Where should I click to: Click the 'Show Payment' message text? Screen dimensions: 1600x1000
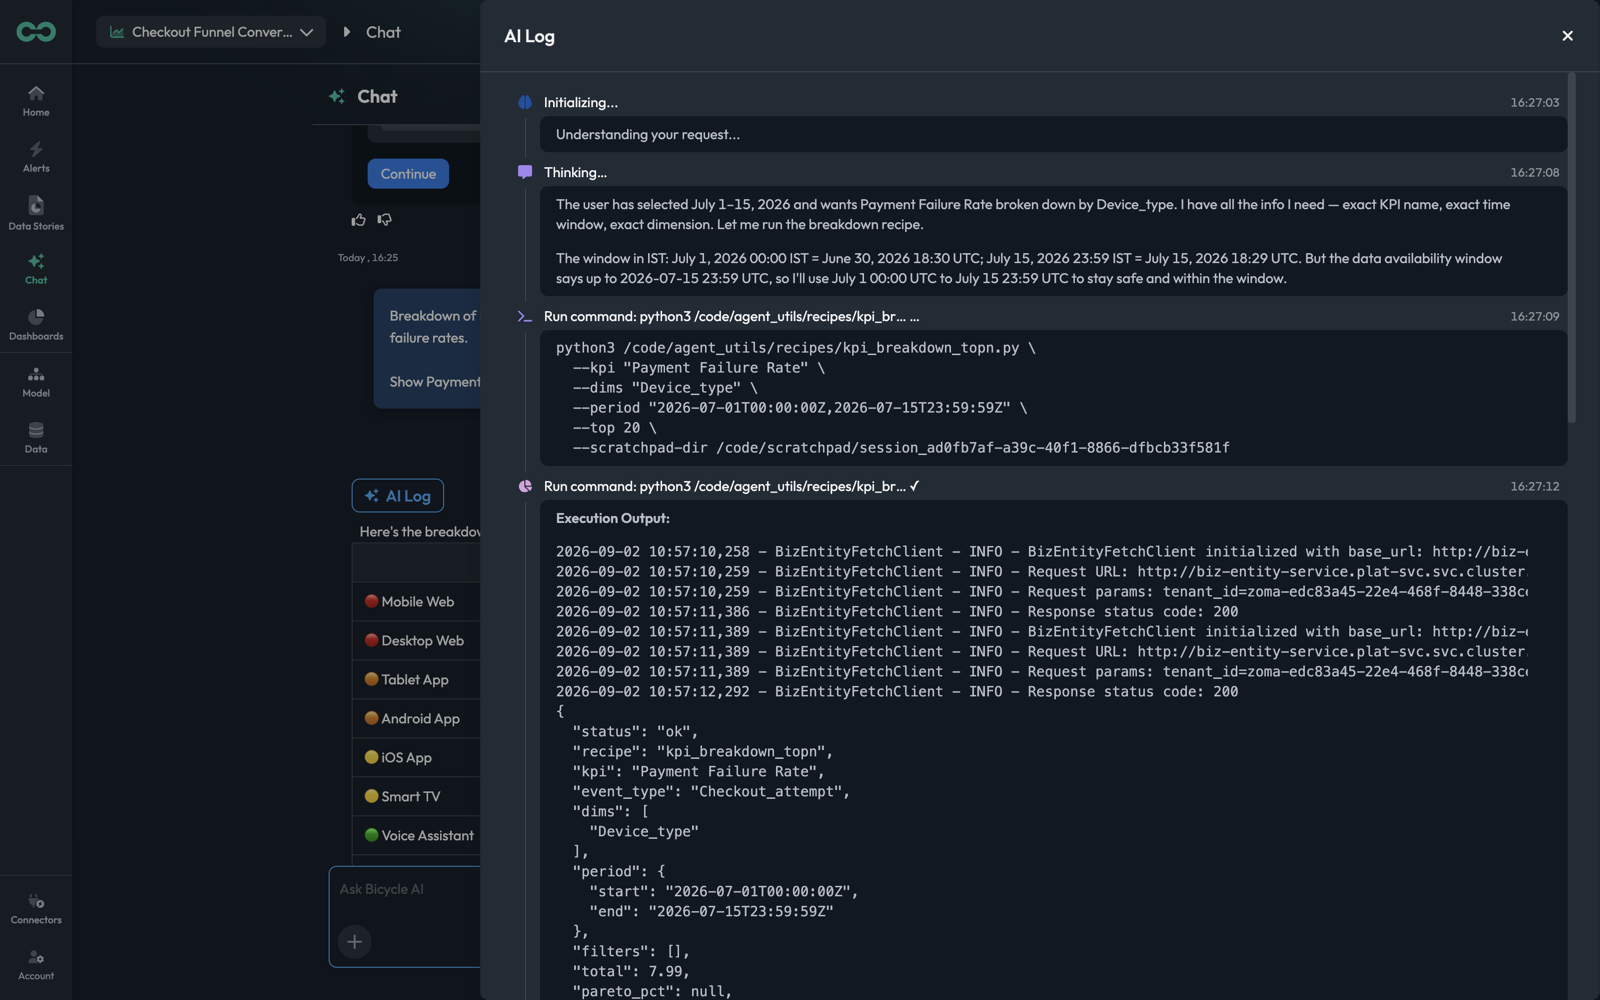click(x=435, y=382)
